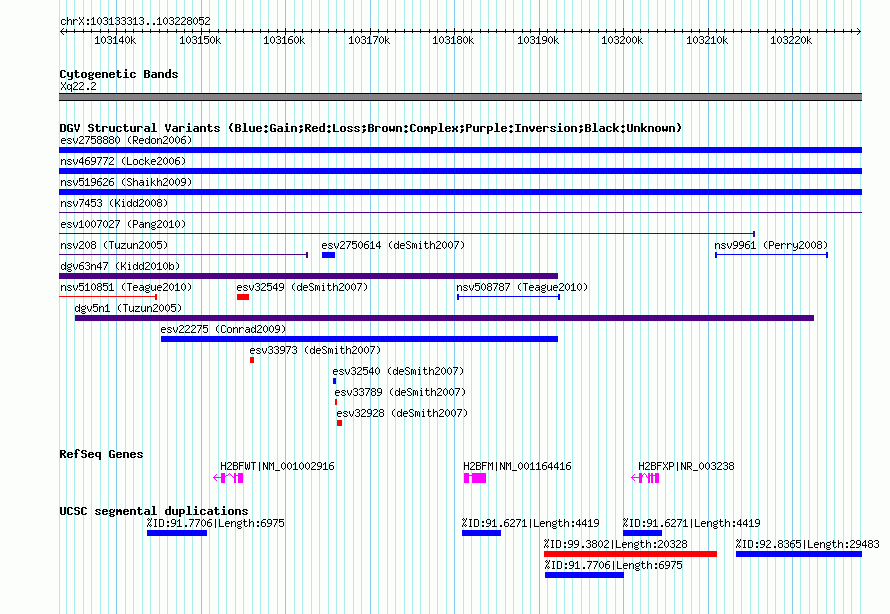
Task: Click the %ID:92.8365|Length:29483 label text
Action: click(x=807, y=544)
